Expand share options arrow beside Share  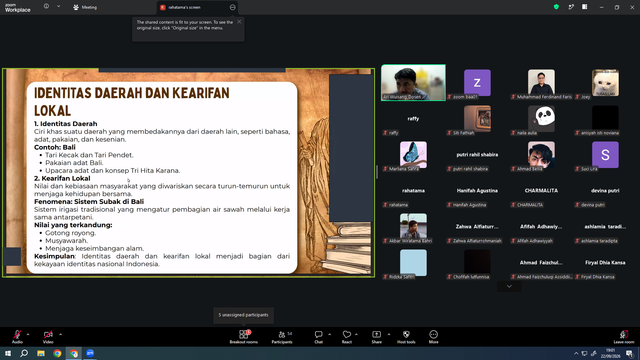pos(389,334)
